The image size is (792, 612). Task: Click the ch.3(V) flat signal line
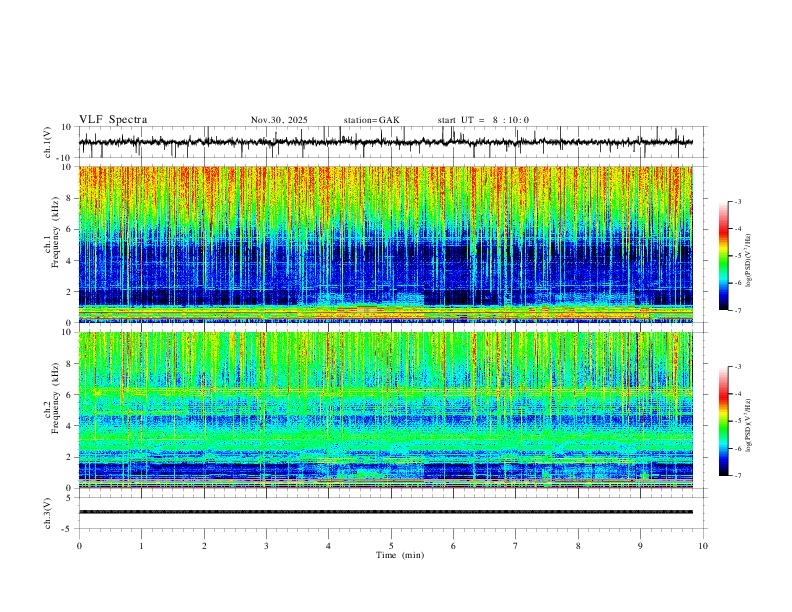click(x=385, y=512)
